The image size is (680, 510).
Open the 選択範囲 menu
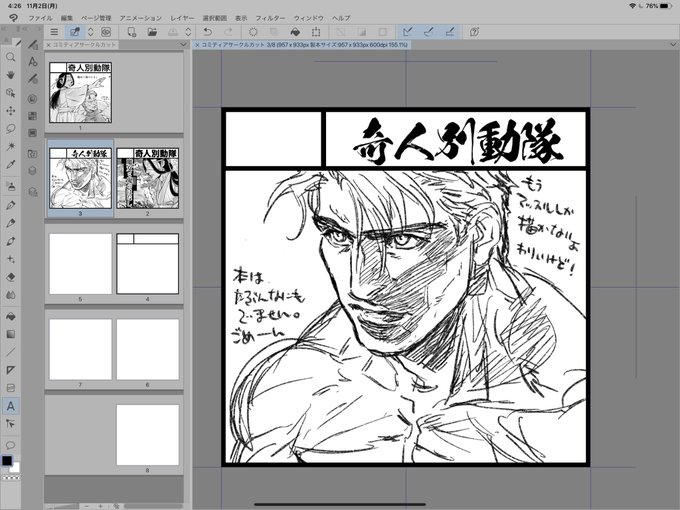[215, 18]
